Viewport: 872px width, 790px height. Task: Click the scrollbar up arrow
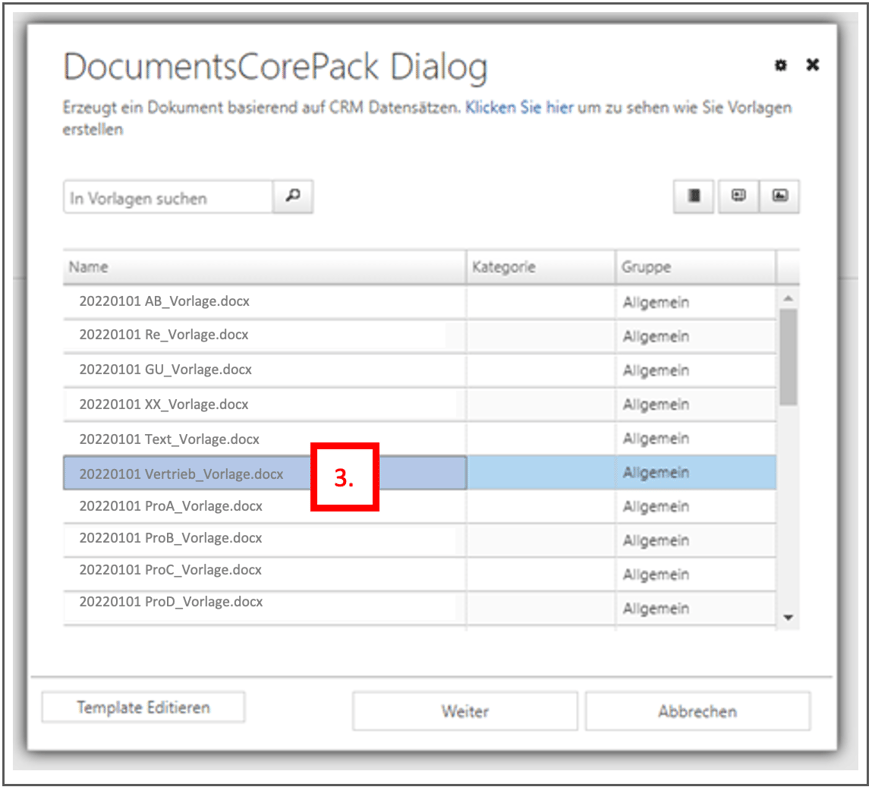pyautogui.click(x=788, y=299)
